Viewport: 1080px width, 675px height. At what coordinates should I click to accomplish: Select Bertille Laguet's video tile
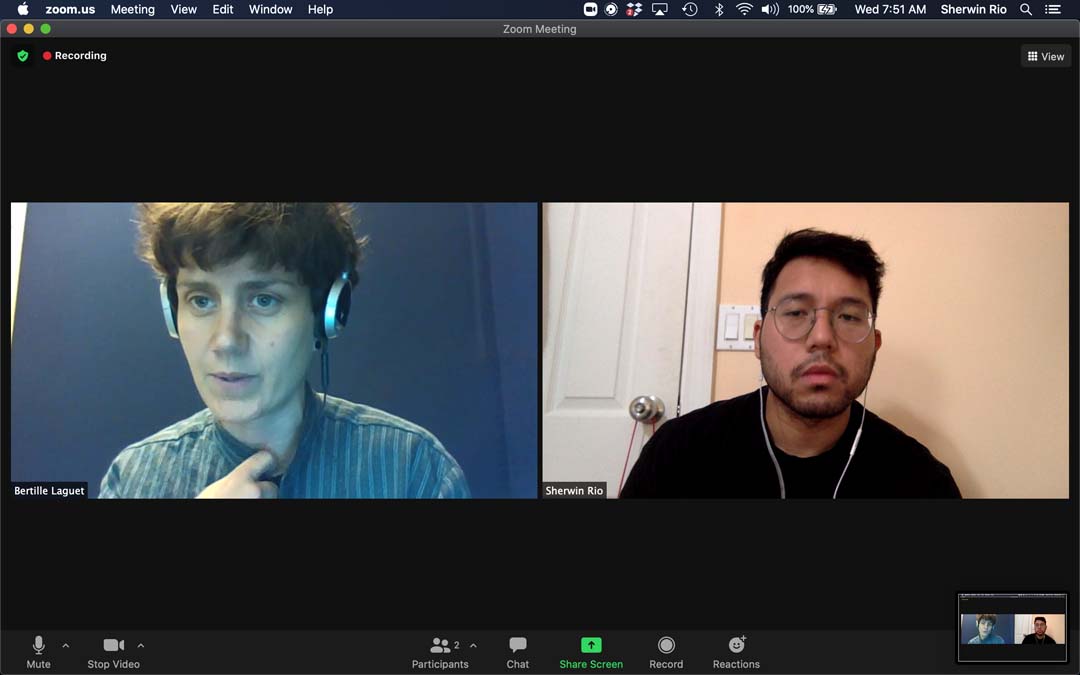point(274,350)
